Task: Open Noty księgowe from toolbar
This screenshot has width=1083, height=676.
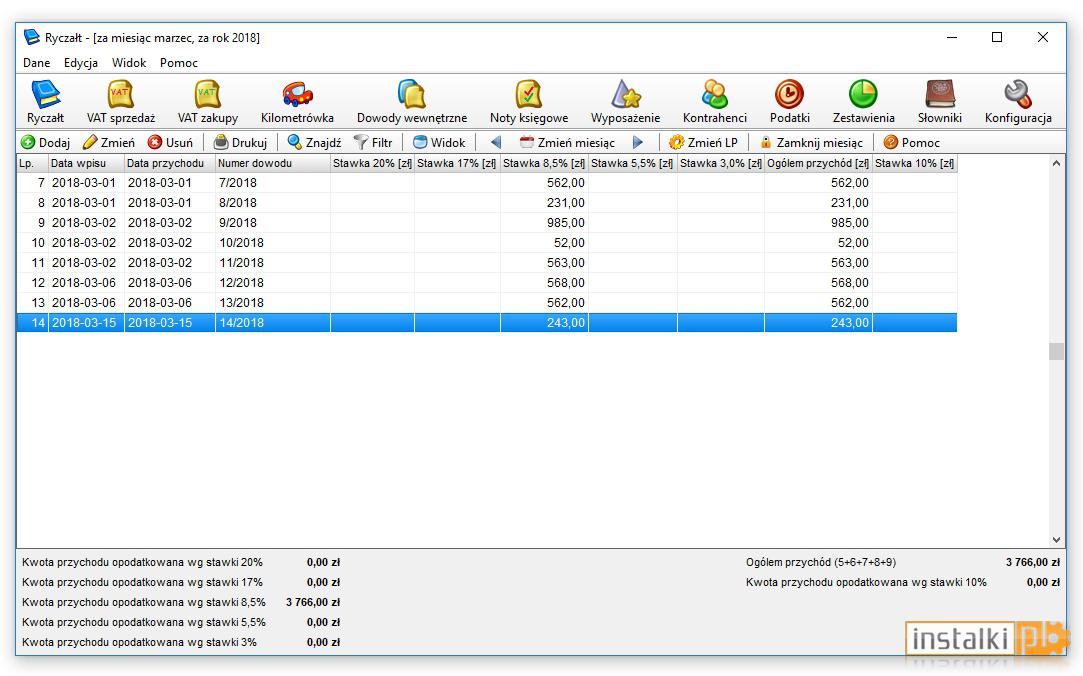Action: [528, 102]
